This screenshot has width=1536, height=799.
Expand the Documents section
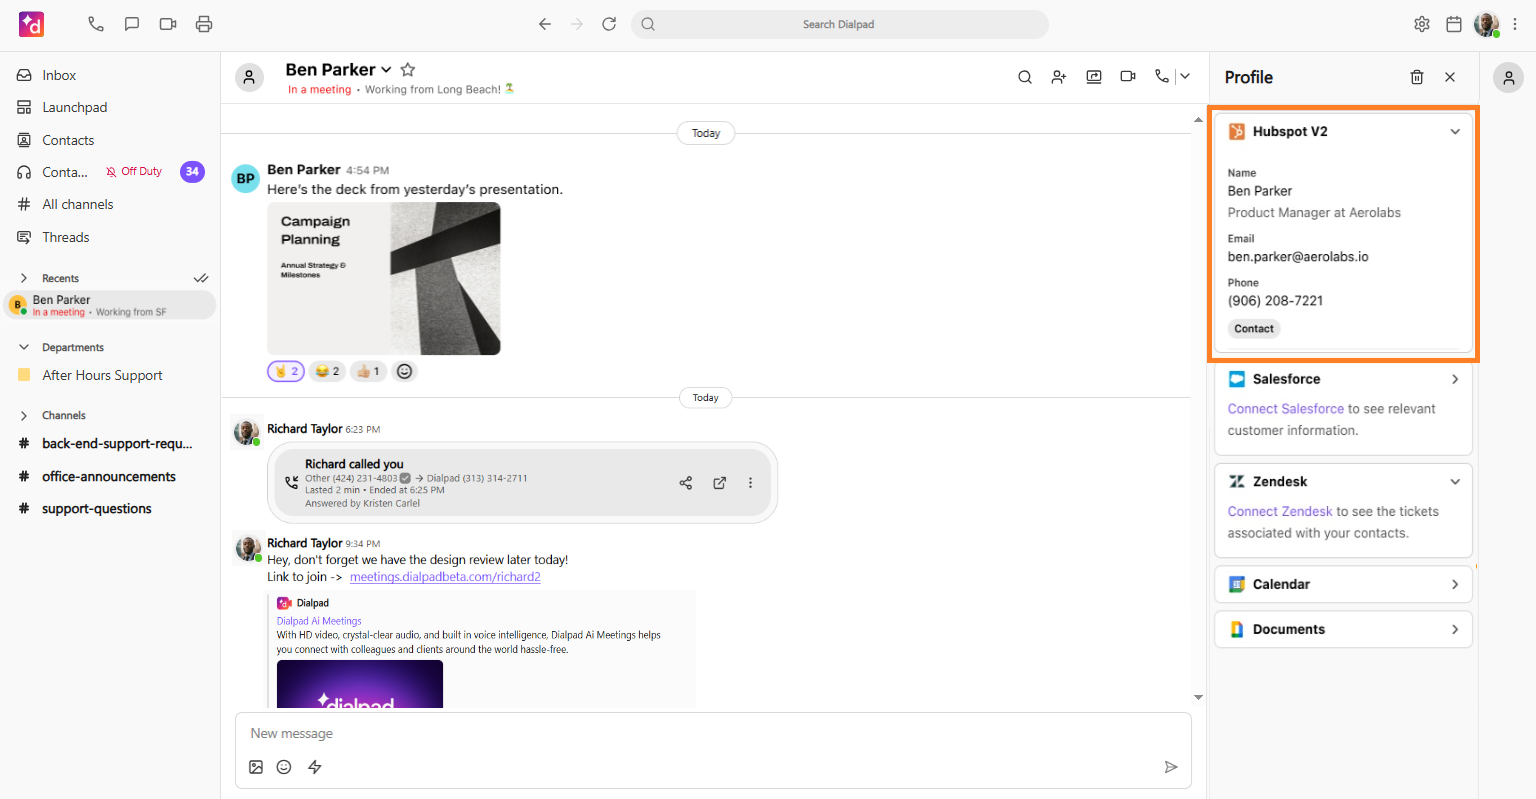pos(1455,629)
